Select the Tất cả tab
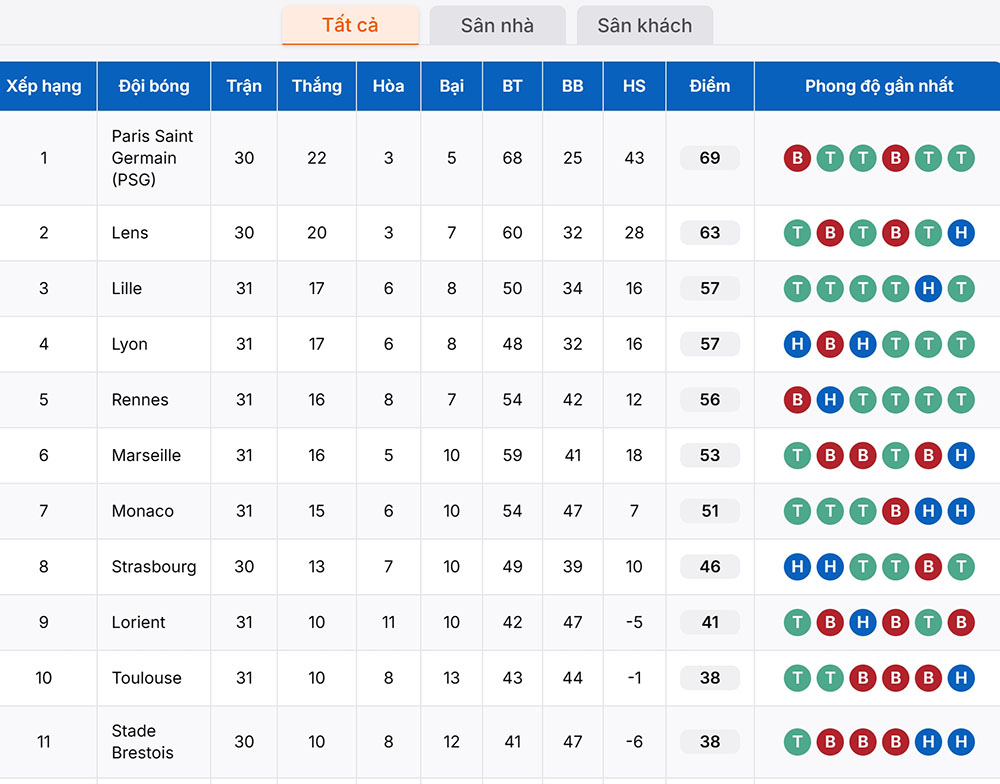Screen dimensions: 1000x784 pyautogui.click(x=350, y=26)
